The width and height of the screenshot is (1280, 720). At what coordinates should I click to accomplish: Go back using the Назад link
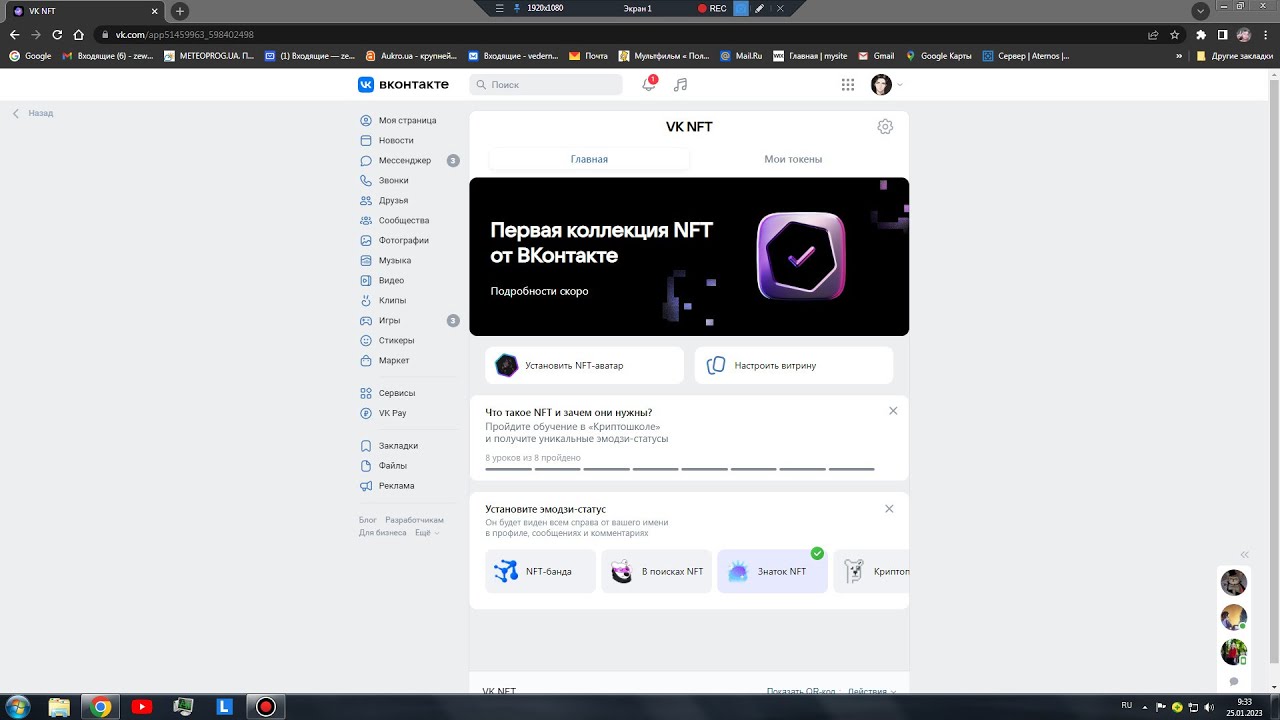click(x=33, y=113)
